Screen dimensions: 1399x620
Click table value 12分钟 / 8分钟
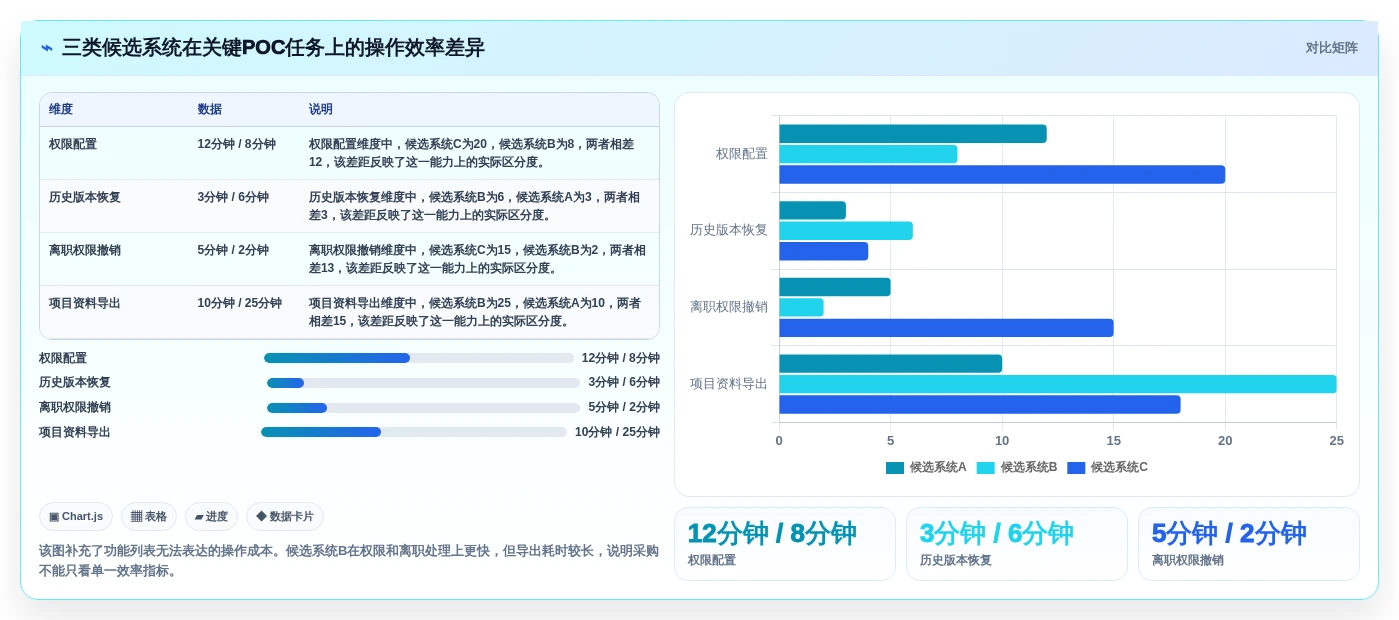237,144
